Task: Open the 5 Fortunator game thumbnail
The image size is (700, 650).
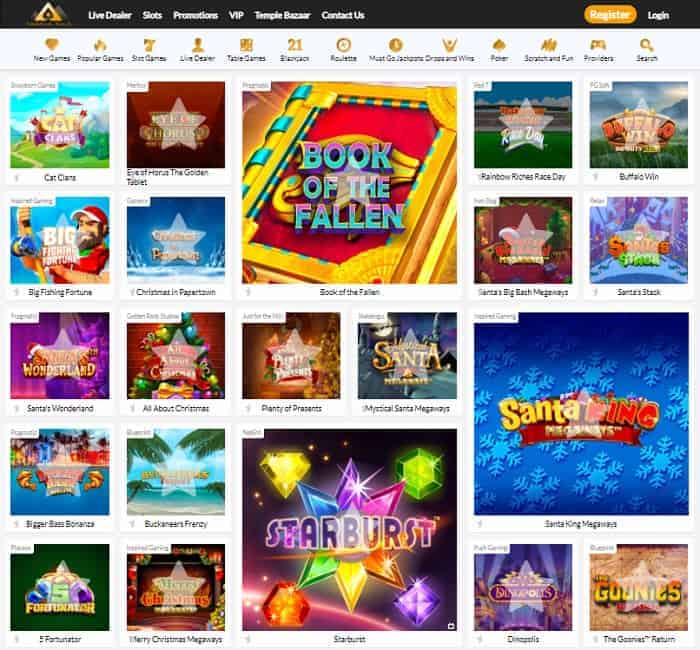Action: point(60,587)
